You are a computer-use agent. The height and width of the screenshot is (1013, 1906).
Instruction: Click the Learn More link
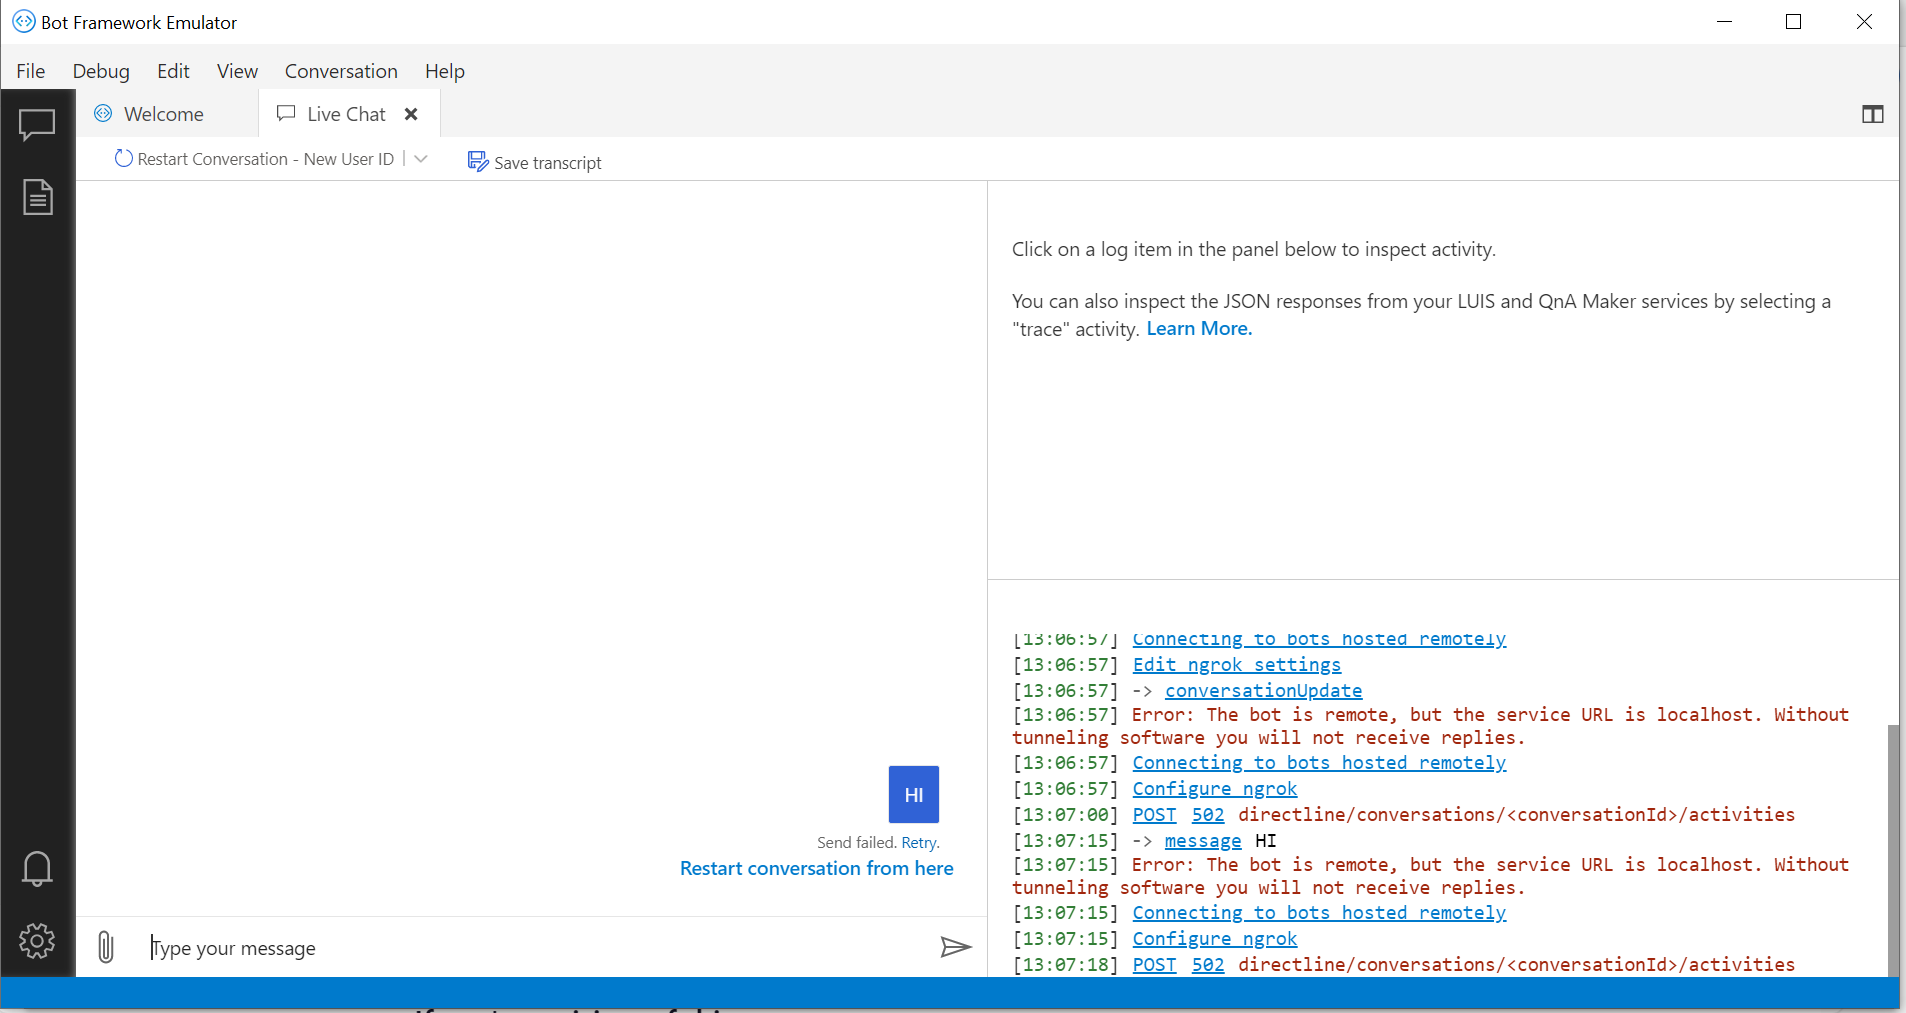pyautogui.click(x=1198, y=328)
